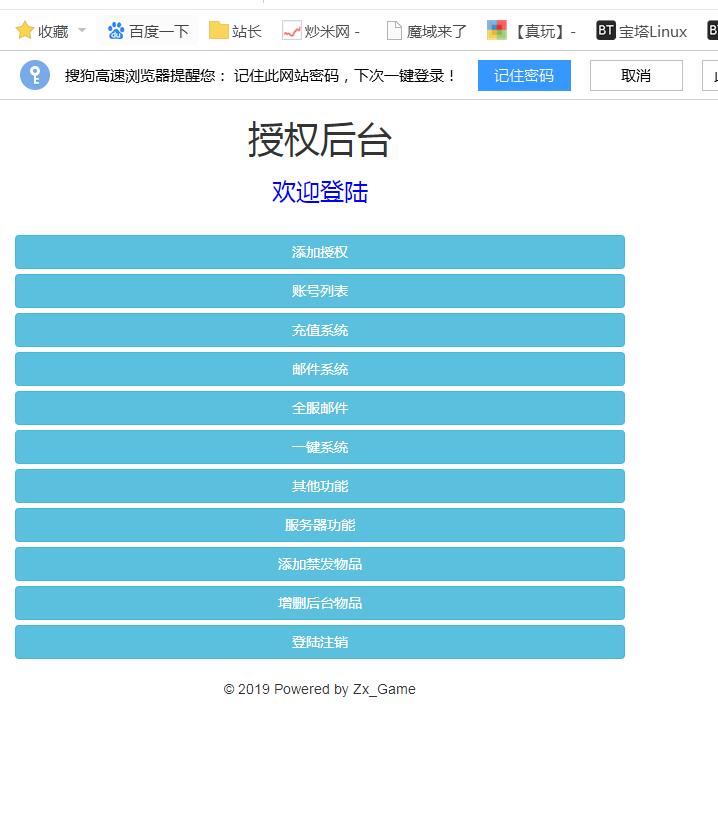The height and width of the screenshot is (826, 718).
Task: Open the 账号列表 page
Action: pos(320,291)
